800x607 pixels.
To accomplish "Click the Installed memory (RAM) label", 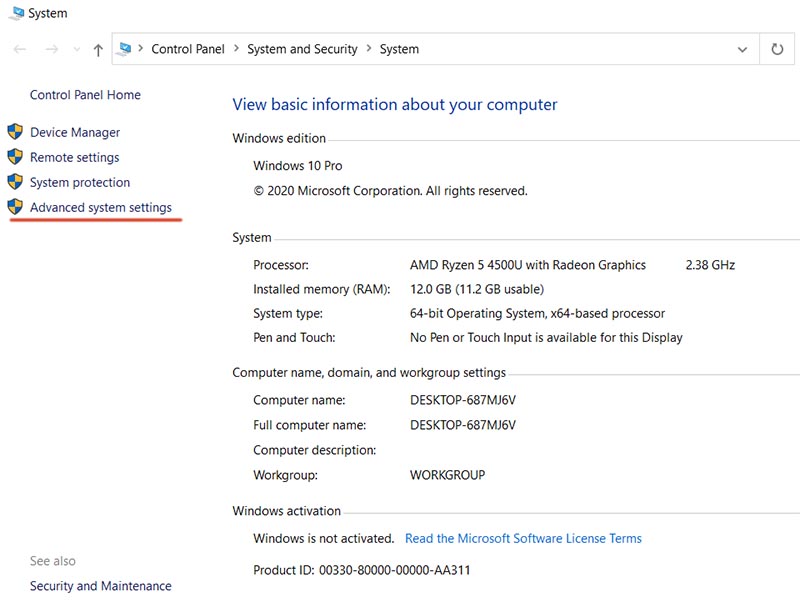I will [321, 289].
